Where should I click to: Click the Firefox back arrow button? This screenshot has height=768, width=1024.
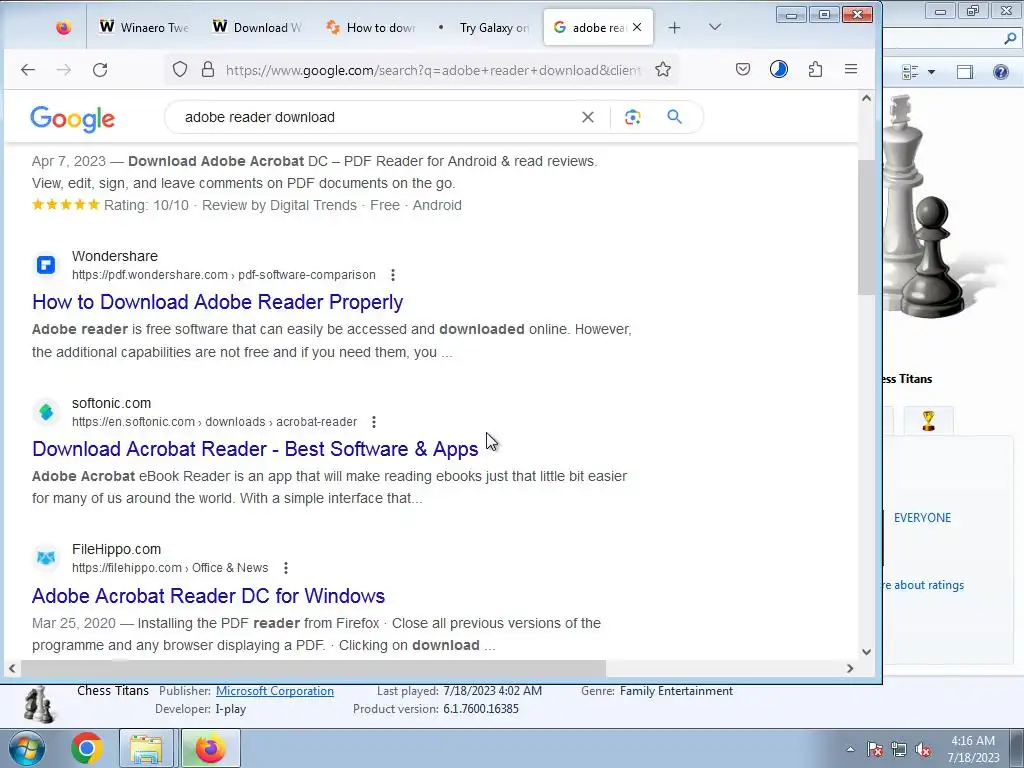point(27,70)
